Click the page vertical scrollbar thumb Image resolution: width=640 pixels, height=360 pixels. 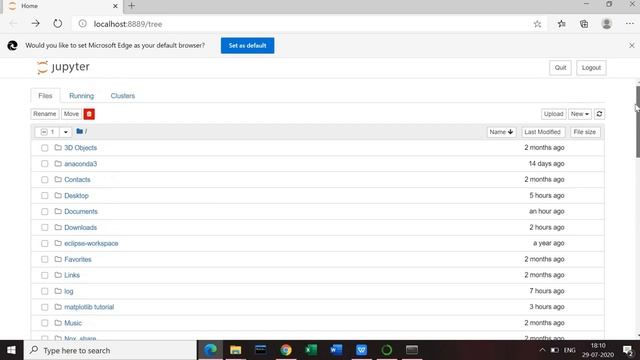pyautogui.click(x=638, y=122)
